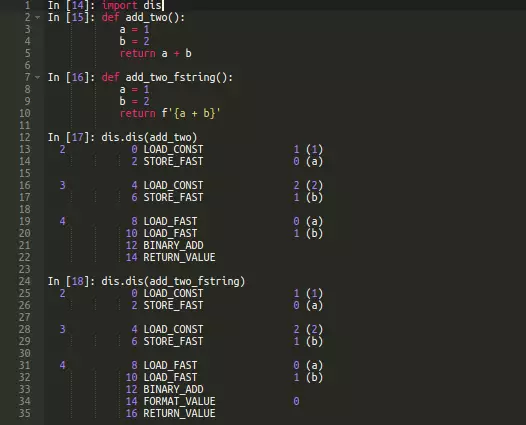The width and height of the screenshot is (526, 425).
Task: Click the '(2)' constant on line 28
Action: click(x=314, y=329)
